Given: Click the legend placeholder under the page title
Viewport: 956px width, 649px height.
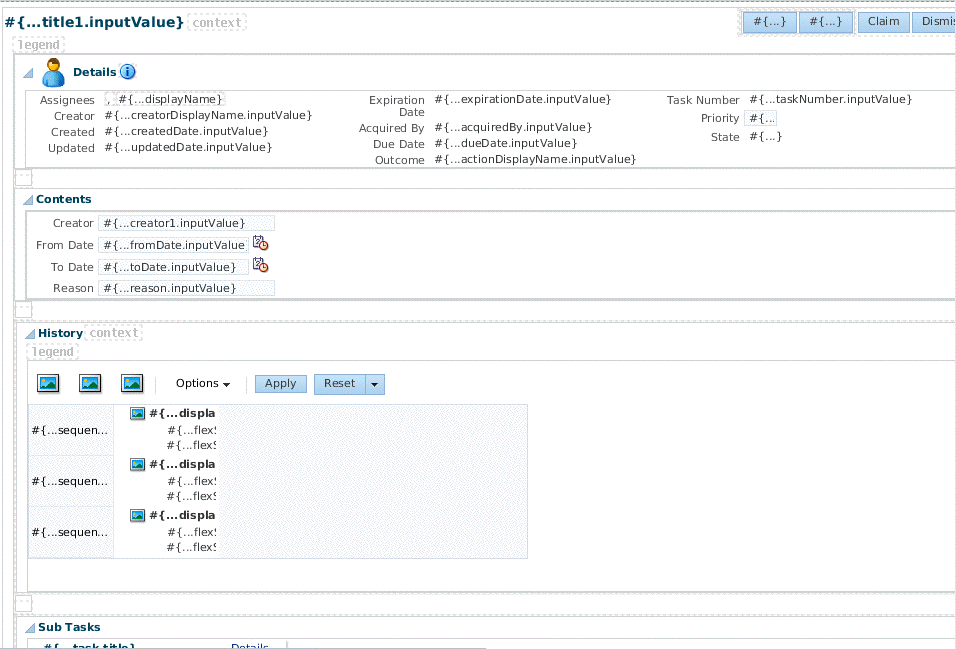Looking at the screenshot, I should [x=38, y=45].
